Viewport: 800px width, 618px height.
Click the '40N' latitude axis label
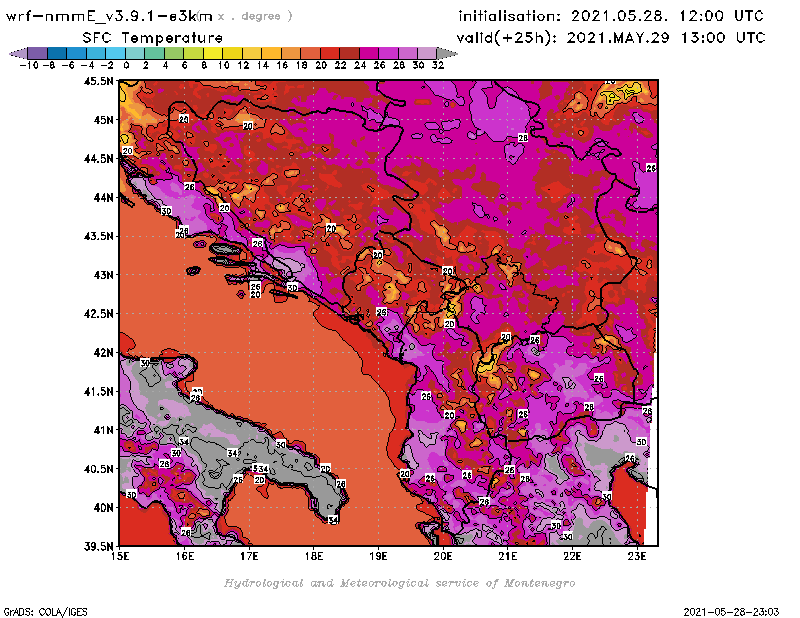point(103,508)
